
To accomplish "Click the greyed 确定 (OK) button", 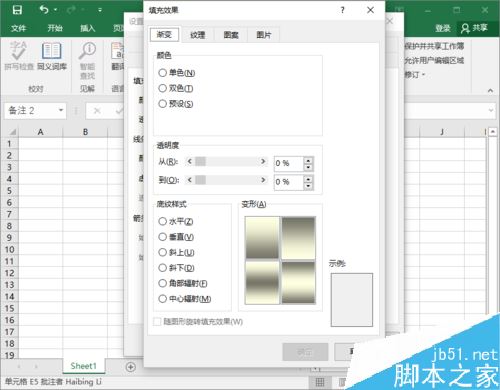I will pyautogui.click(x=305, y=352).
